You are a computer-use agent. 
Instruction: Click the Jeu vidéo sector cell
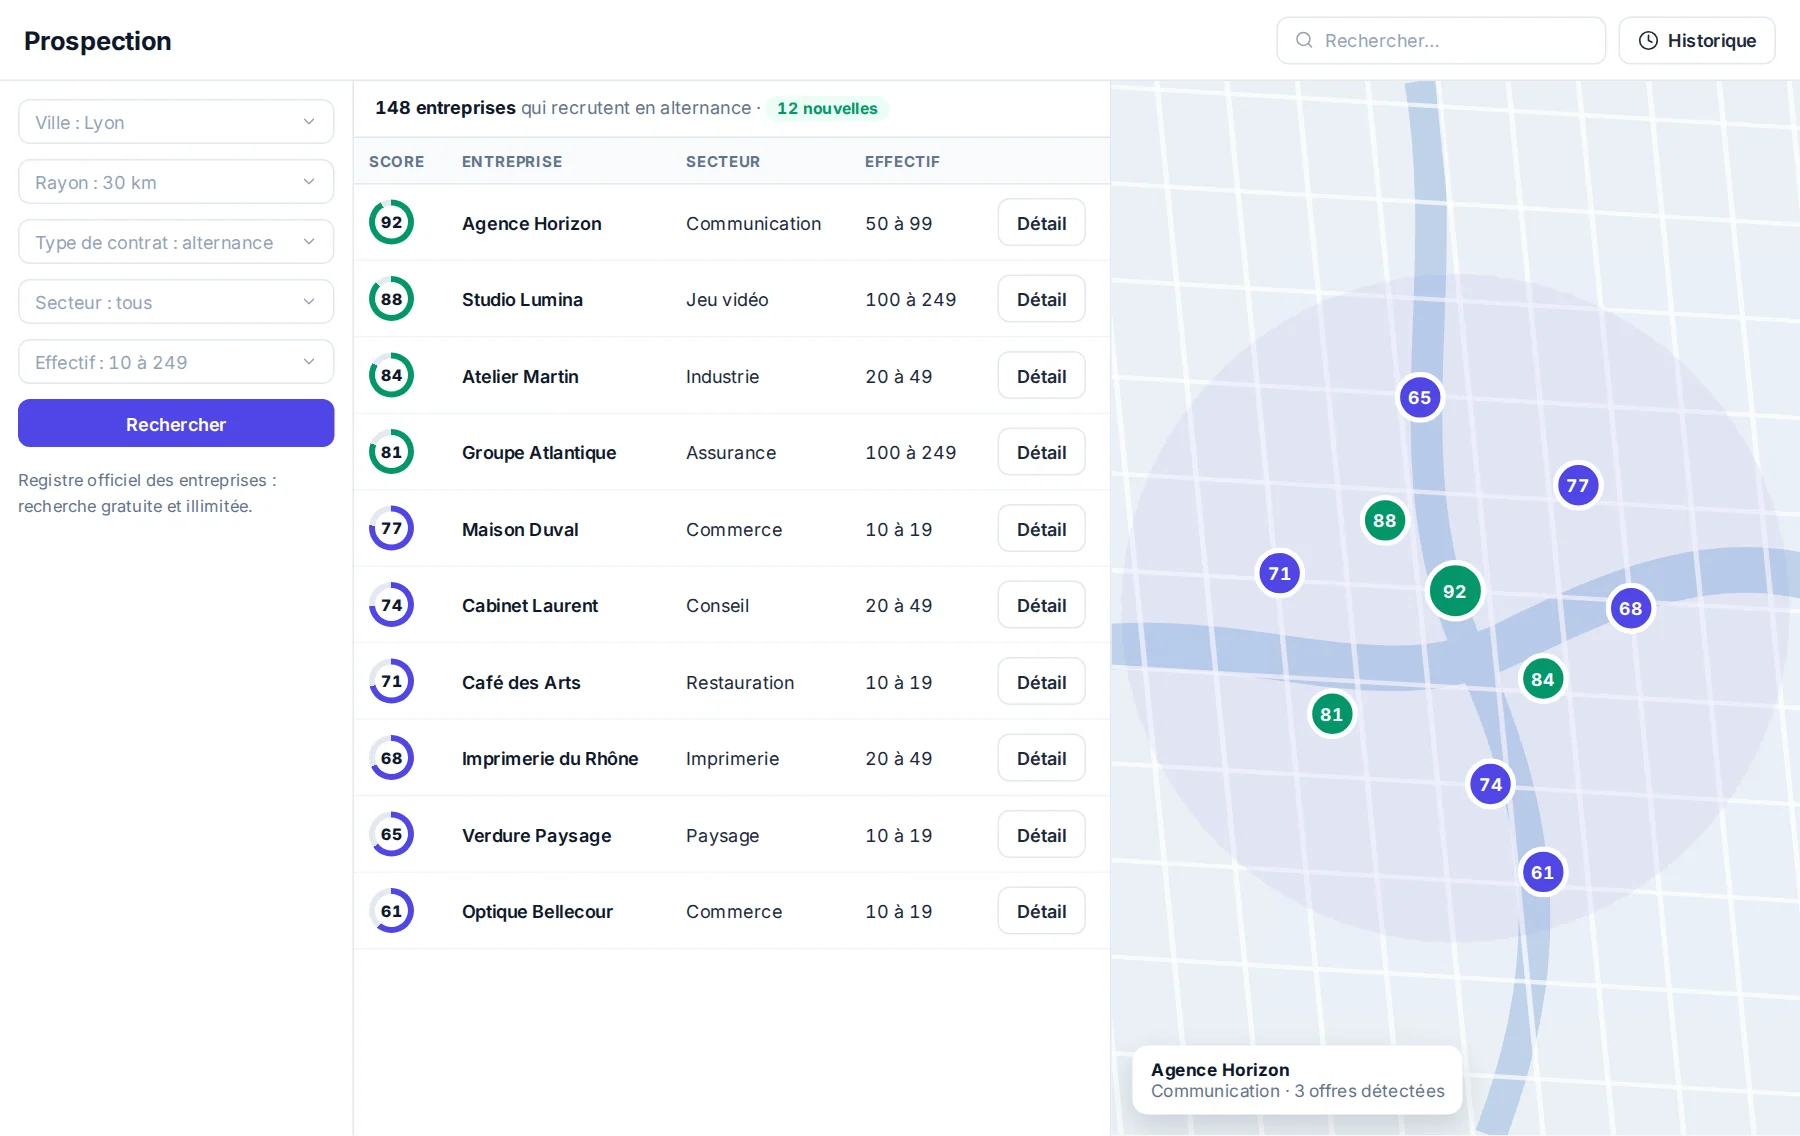click(727, 299)
